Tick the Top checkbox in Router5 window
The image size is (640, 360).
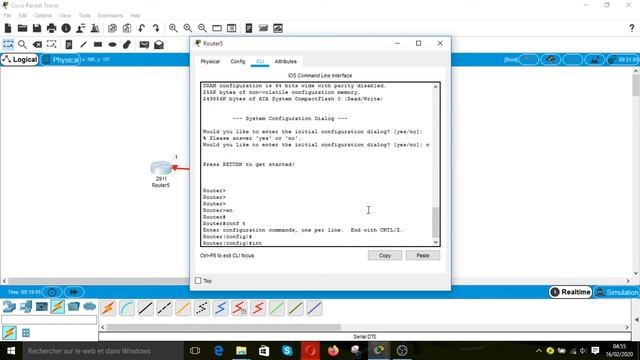198,281
